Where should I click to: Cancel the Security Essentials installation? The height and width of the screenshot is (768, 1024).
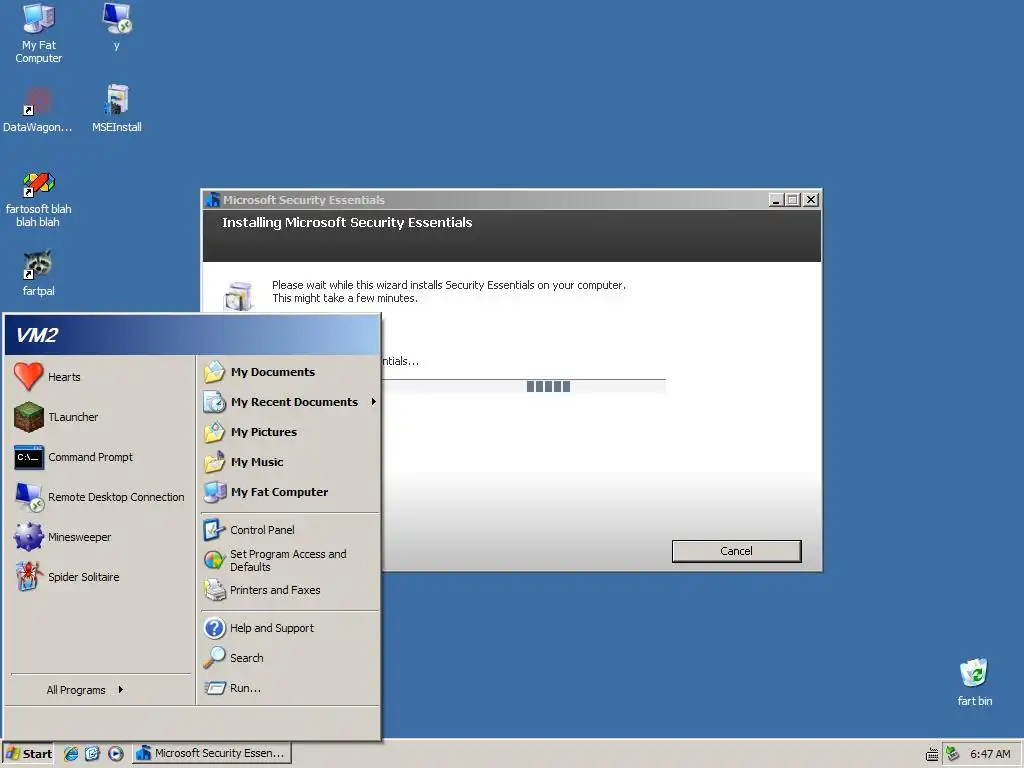pyautogui.click(x=736, y=551)
